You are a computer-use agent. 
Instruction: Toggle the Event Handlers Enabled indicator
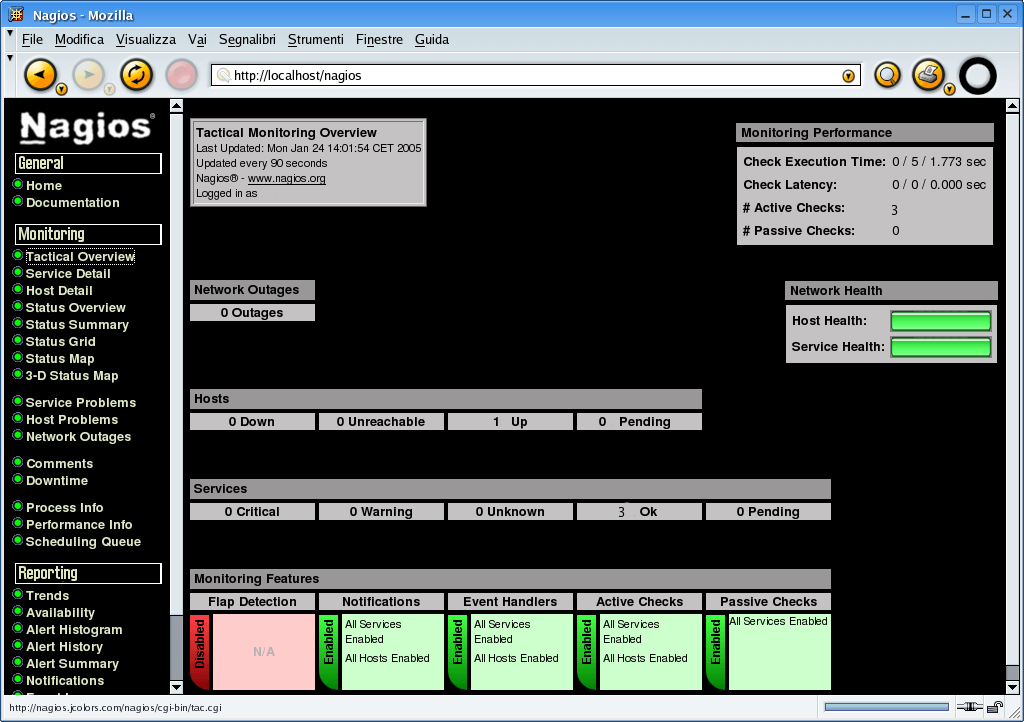458,651
